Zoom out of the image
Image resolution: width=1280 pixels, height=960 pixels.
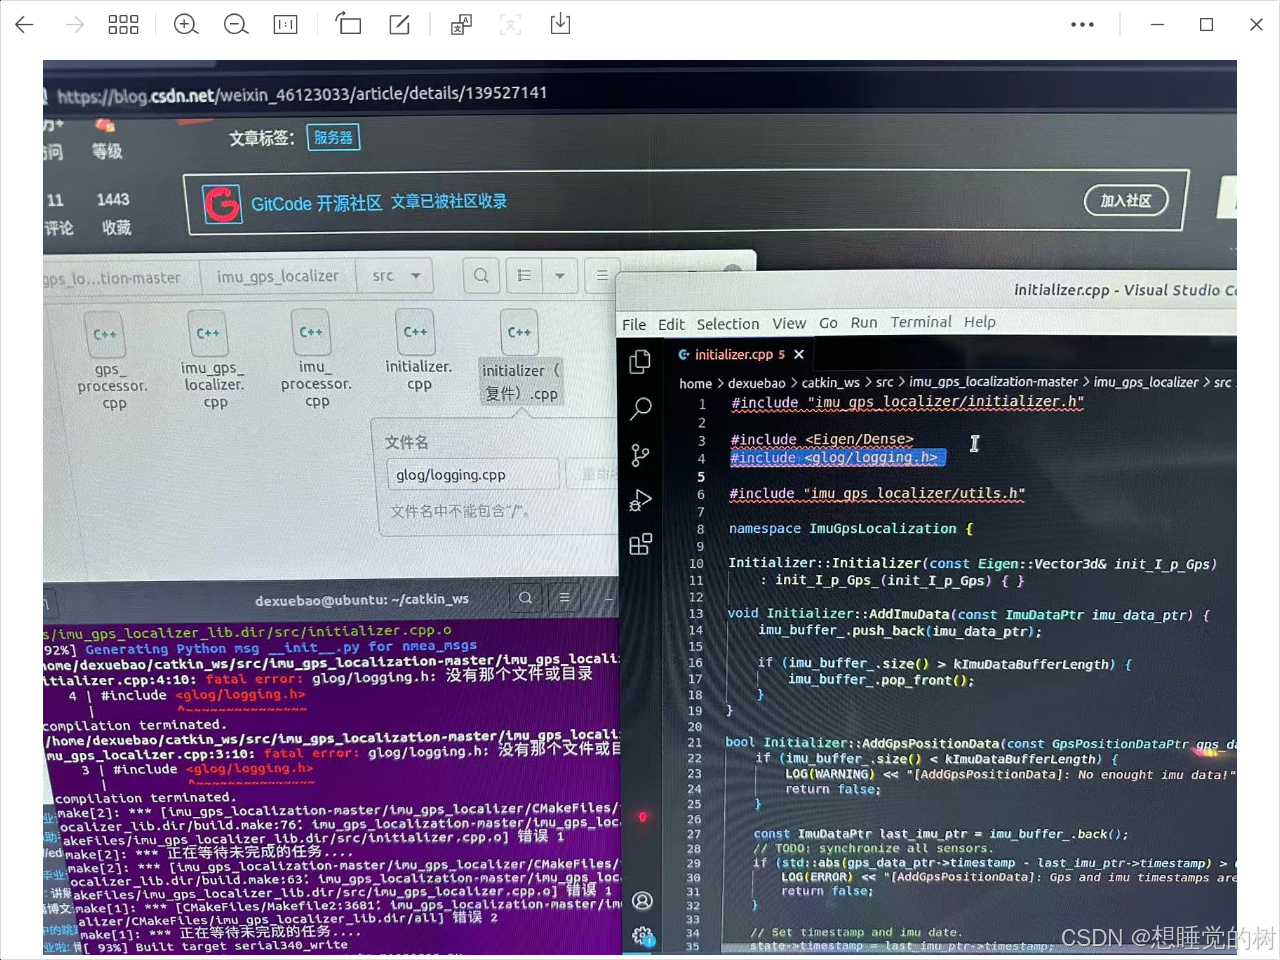tap(236, 24)
